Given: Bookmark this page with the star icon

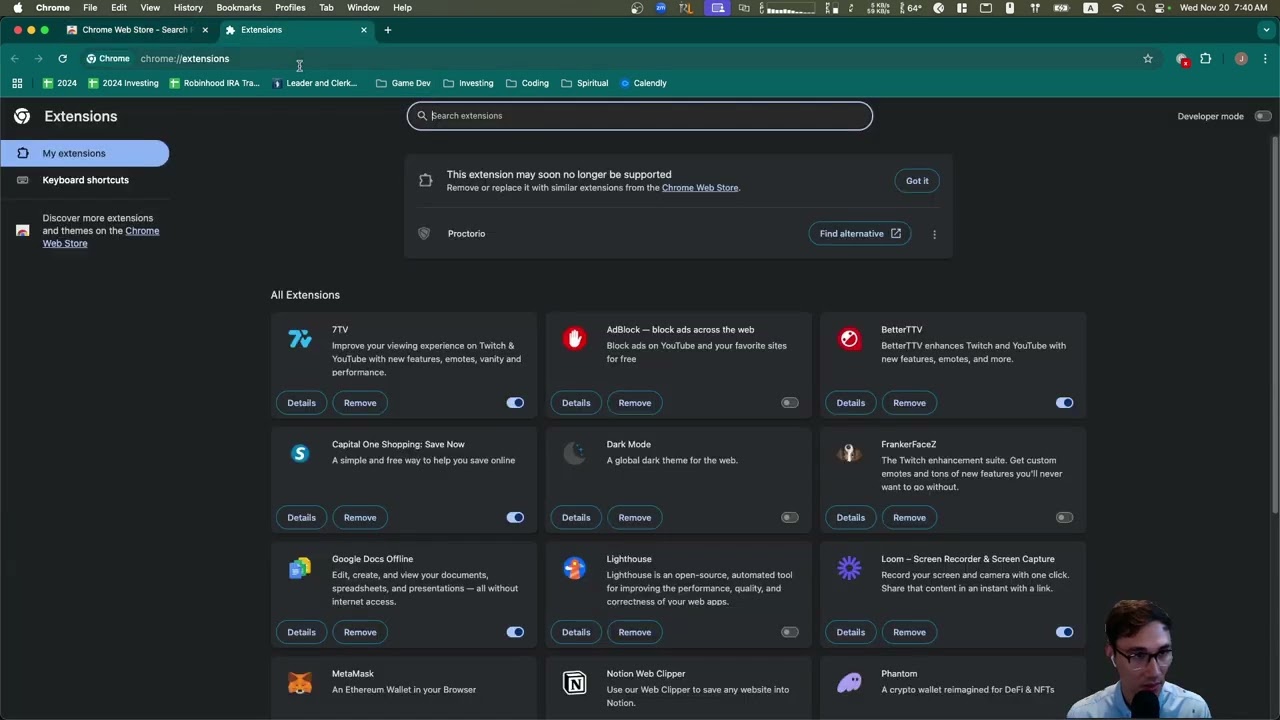Looking at the screenshot, I should click(x=1148, y=59).
